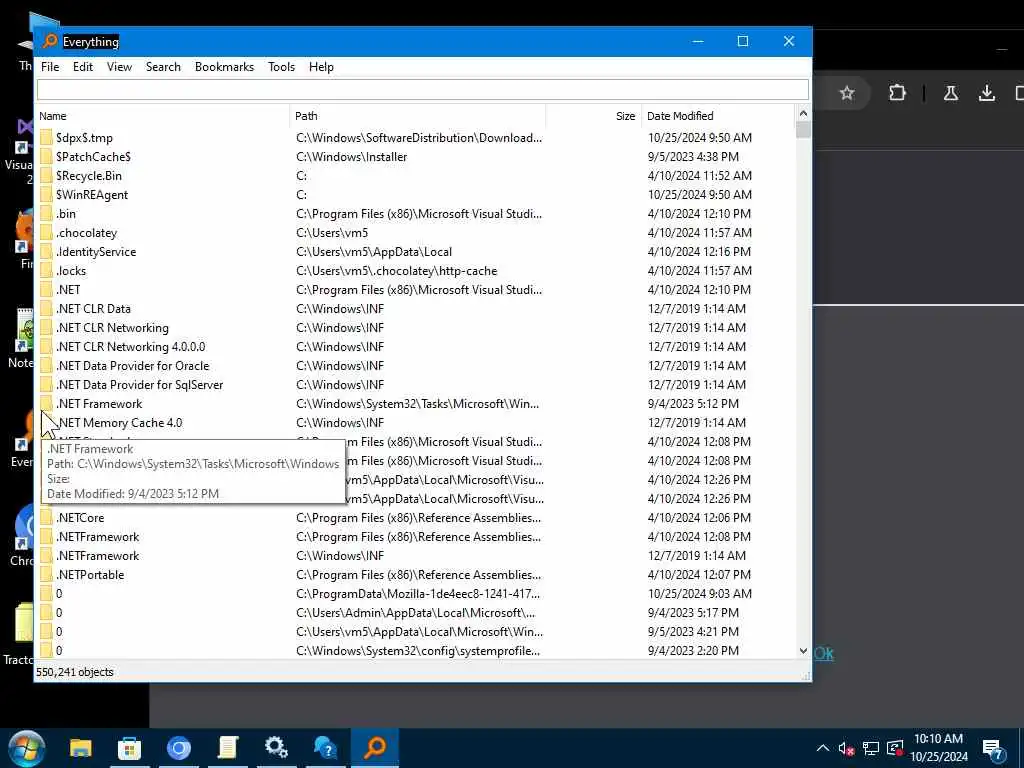Open the Windows Start button

(x=26, y=748)
